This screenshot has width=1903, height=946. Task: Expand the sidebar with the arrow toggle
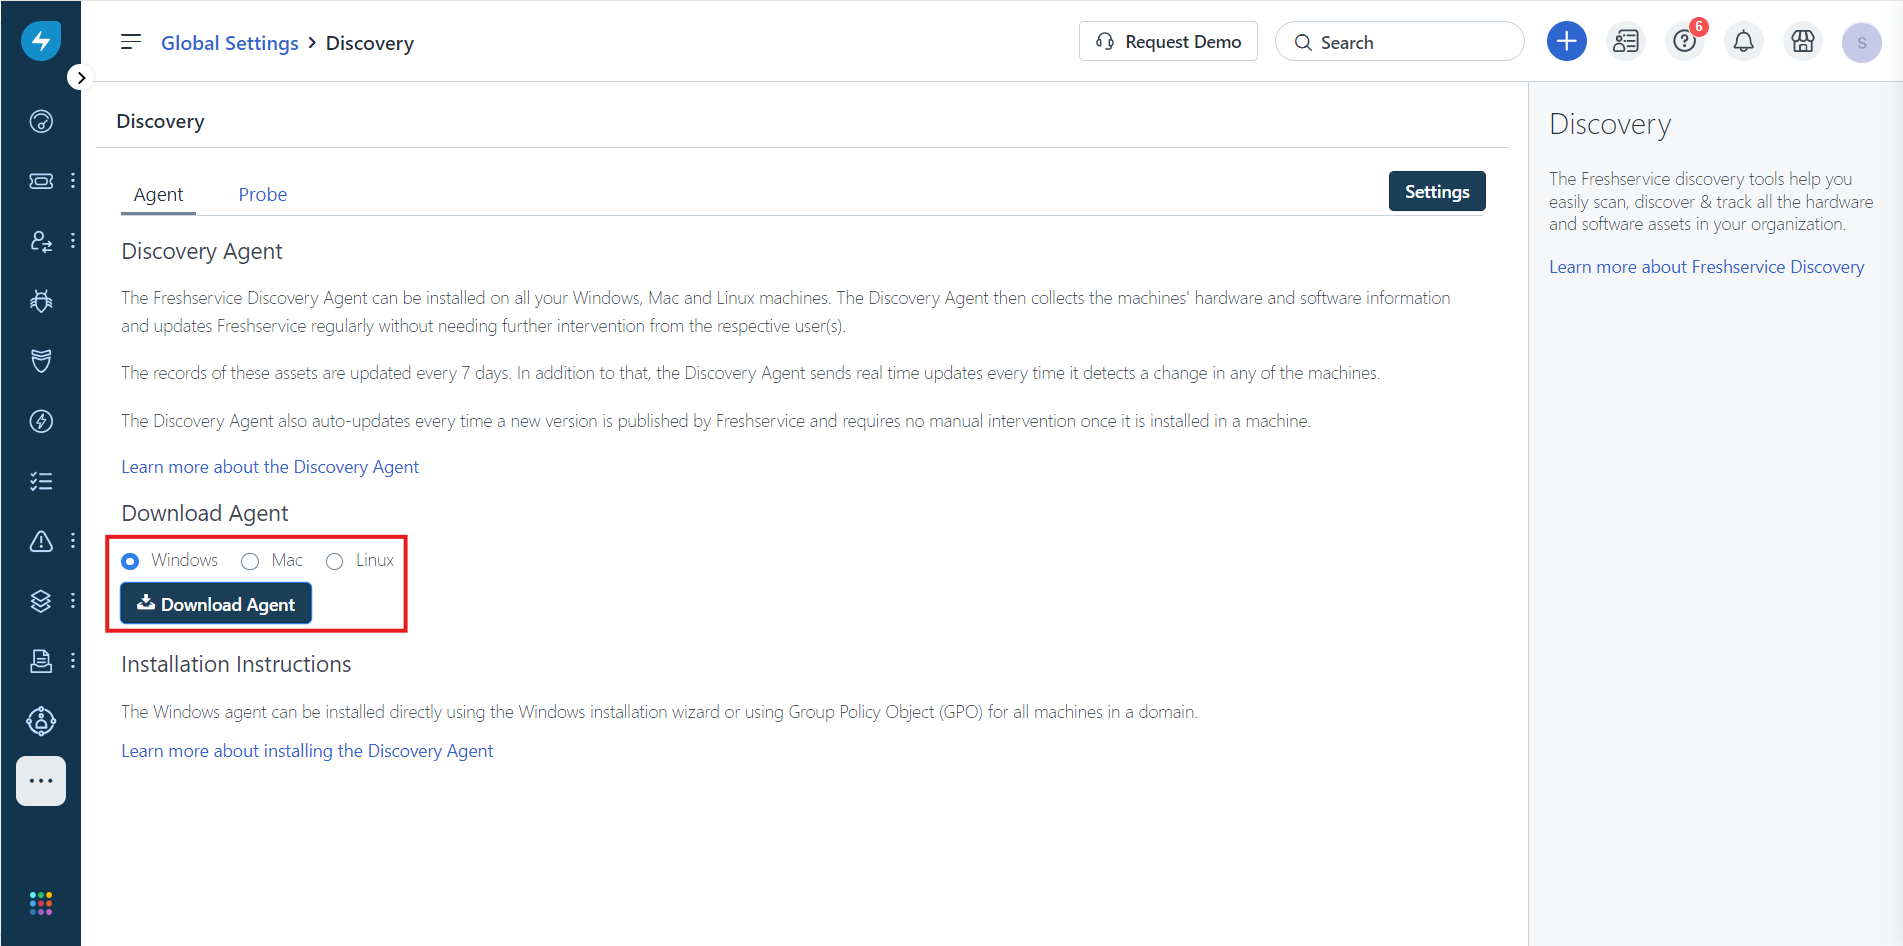click(81, 78)
